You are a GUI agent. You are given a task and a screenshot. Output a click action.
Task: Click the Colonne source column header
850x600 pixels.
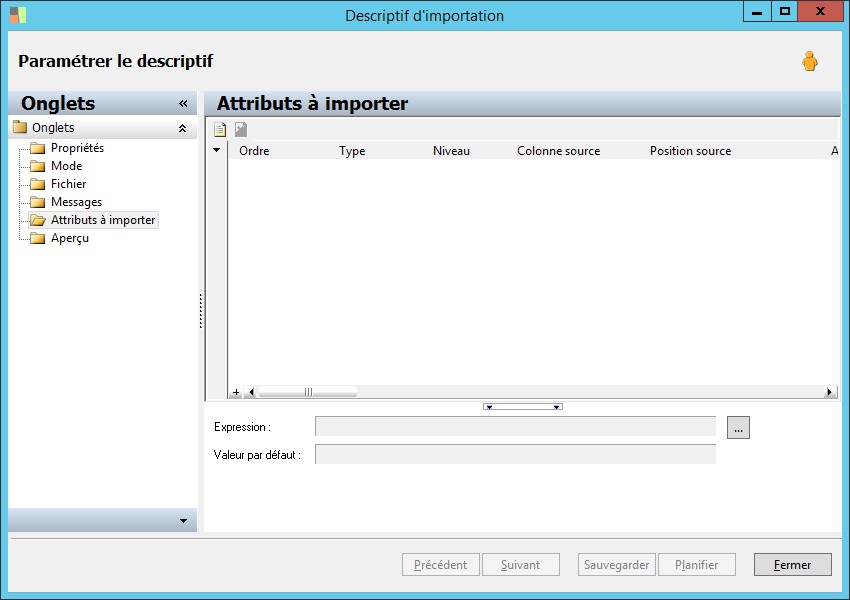(x=558, y=151)
